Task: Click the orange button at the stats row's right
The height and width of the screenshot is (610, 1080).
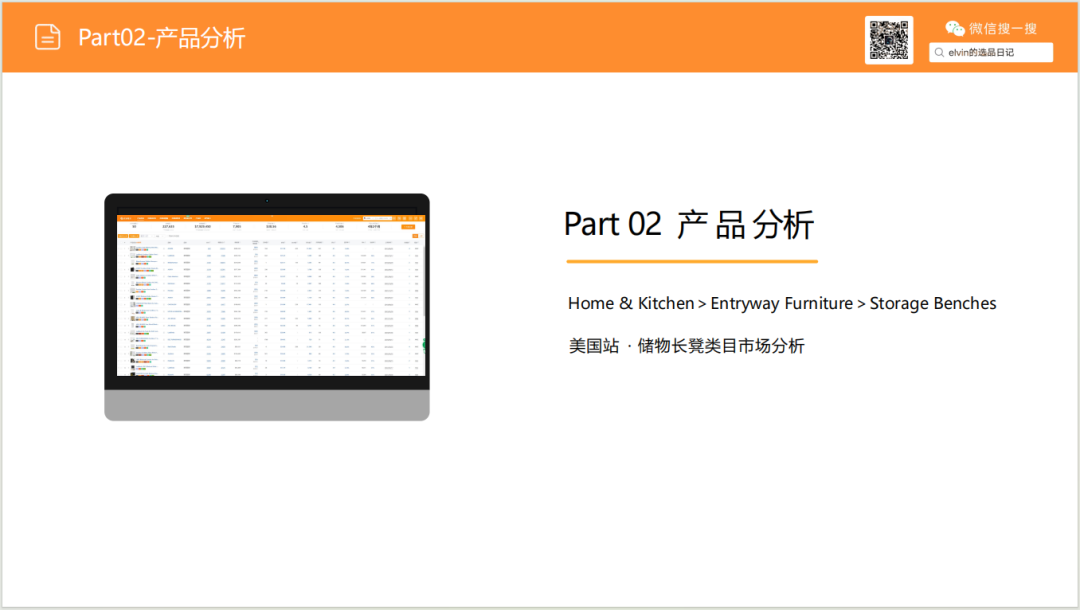Action: coord(409,226)
